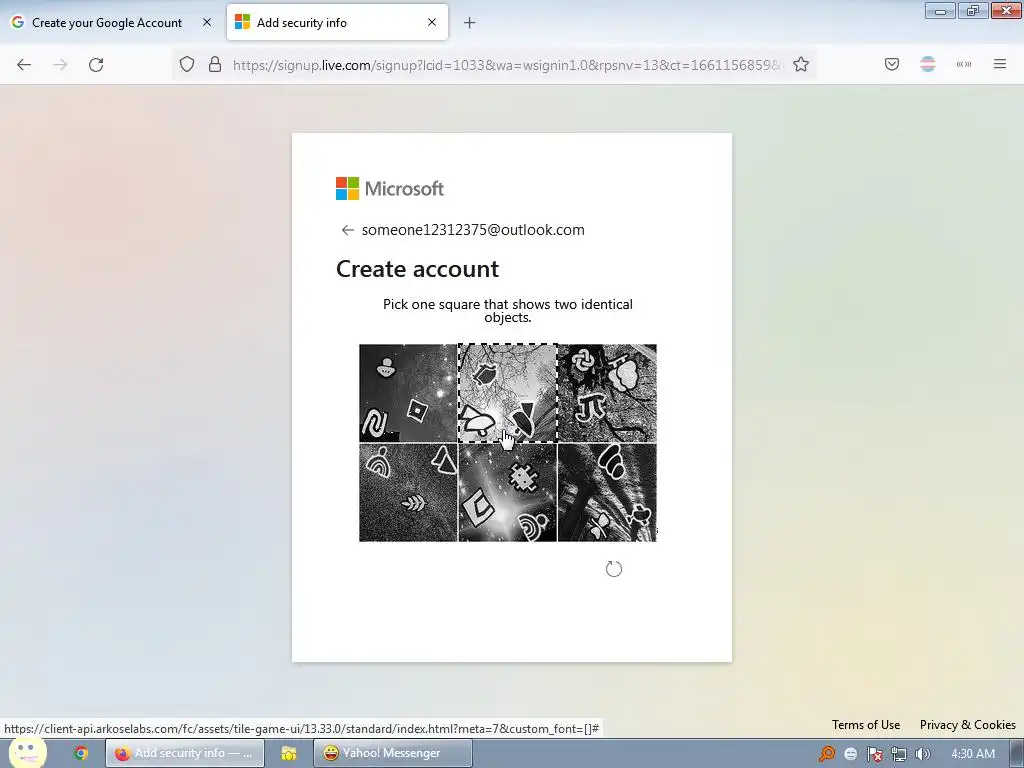View site security lock information
Viewport: 1024px width, 768px height.
point(215,64)
